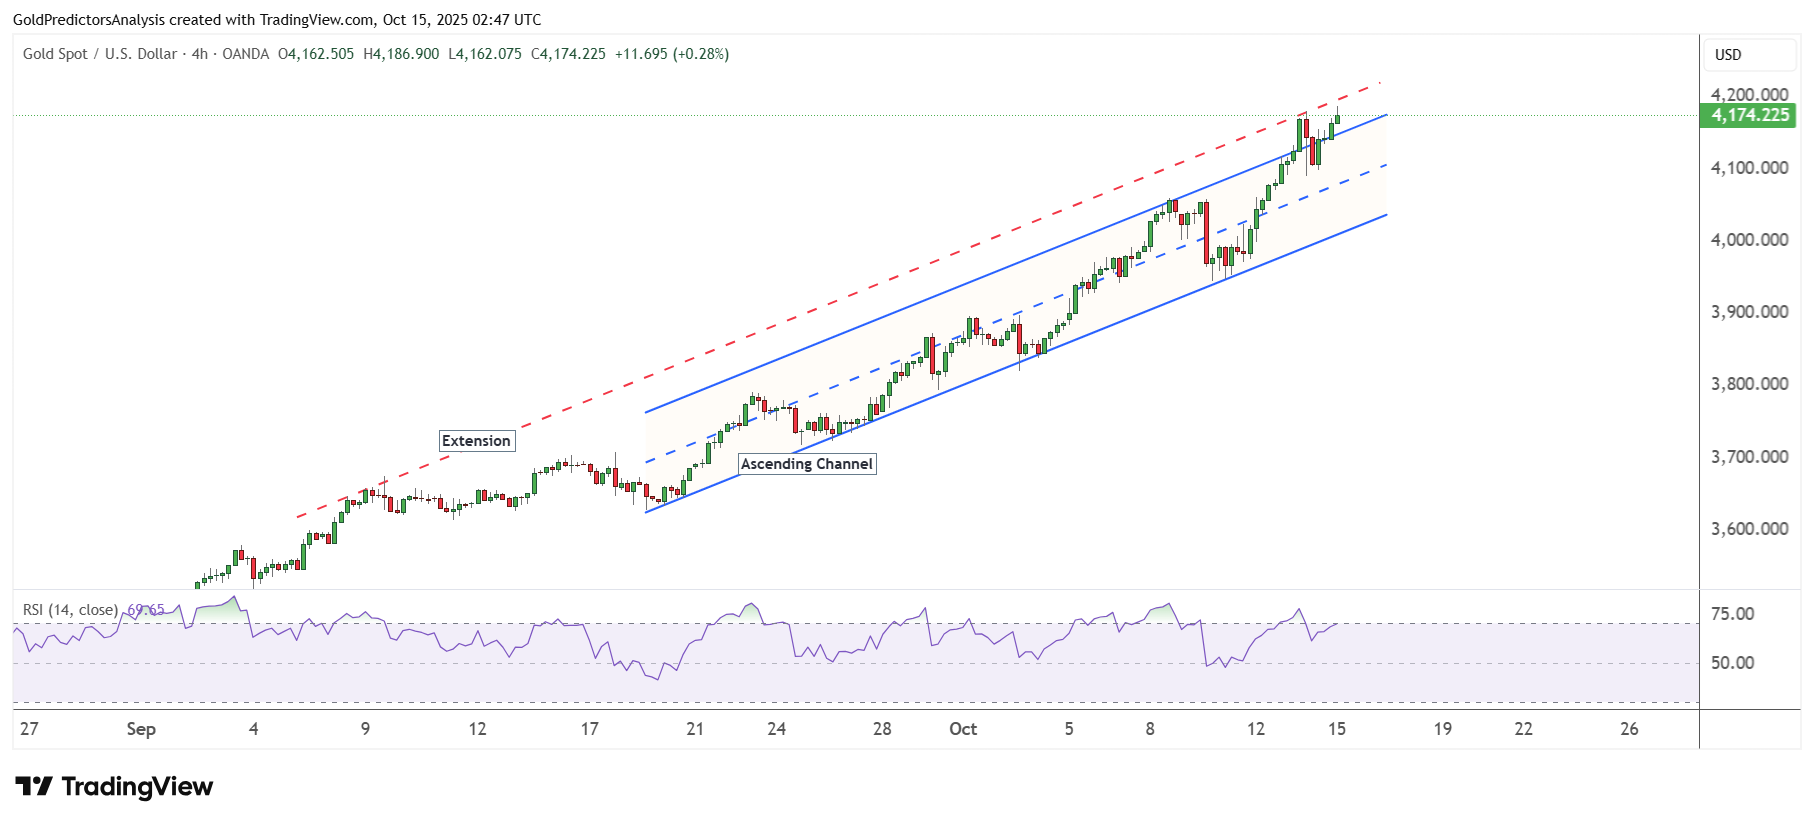Screen dimensions: 1814x824
Task: Select date 21 on the time axis
Action: 695,729
